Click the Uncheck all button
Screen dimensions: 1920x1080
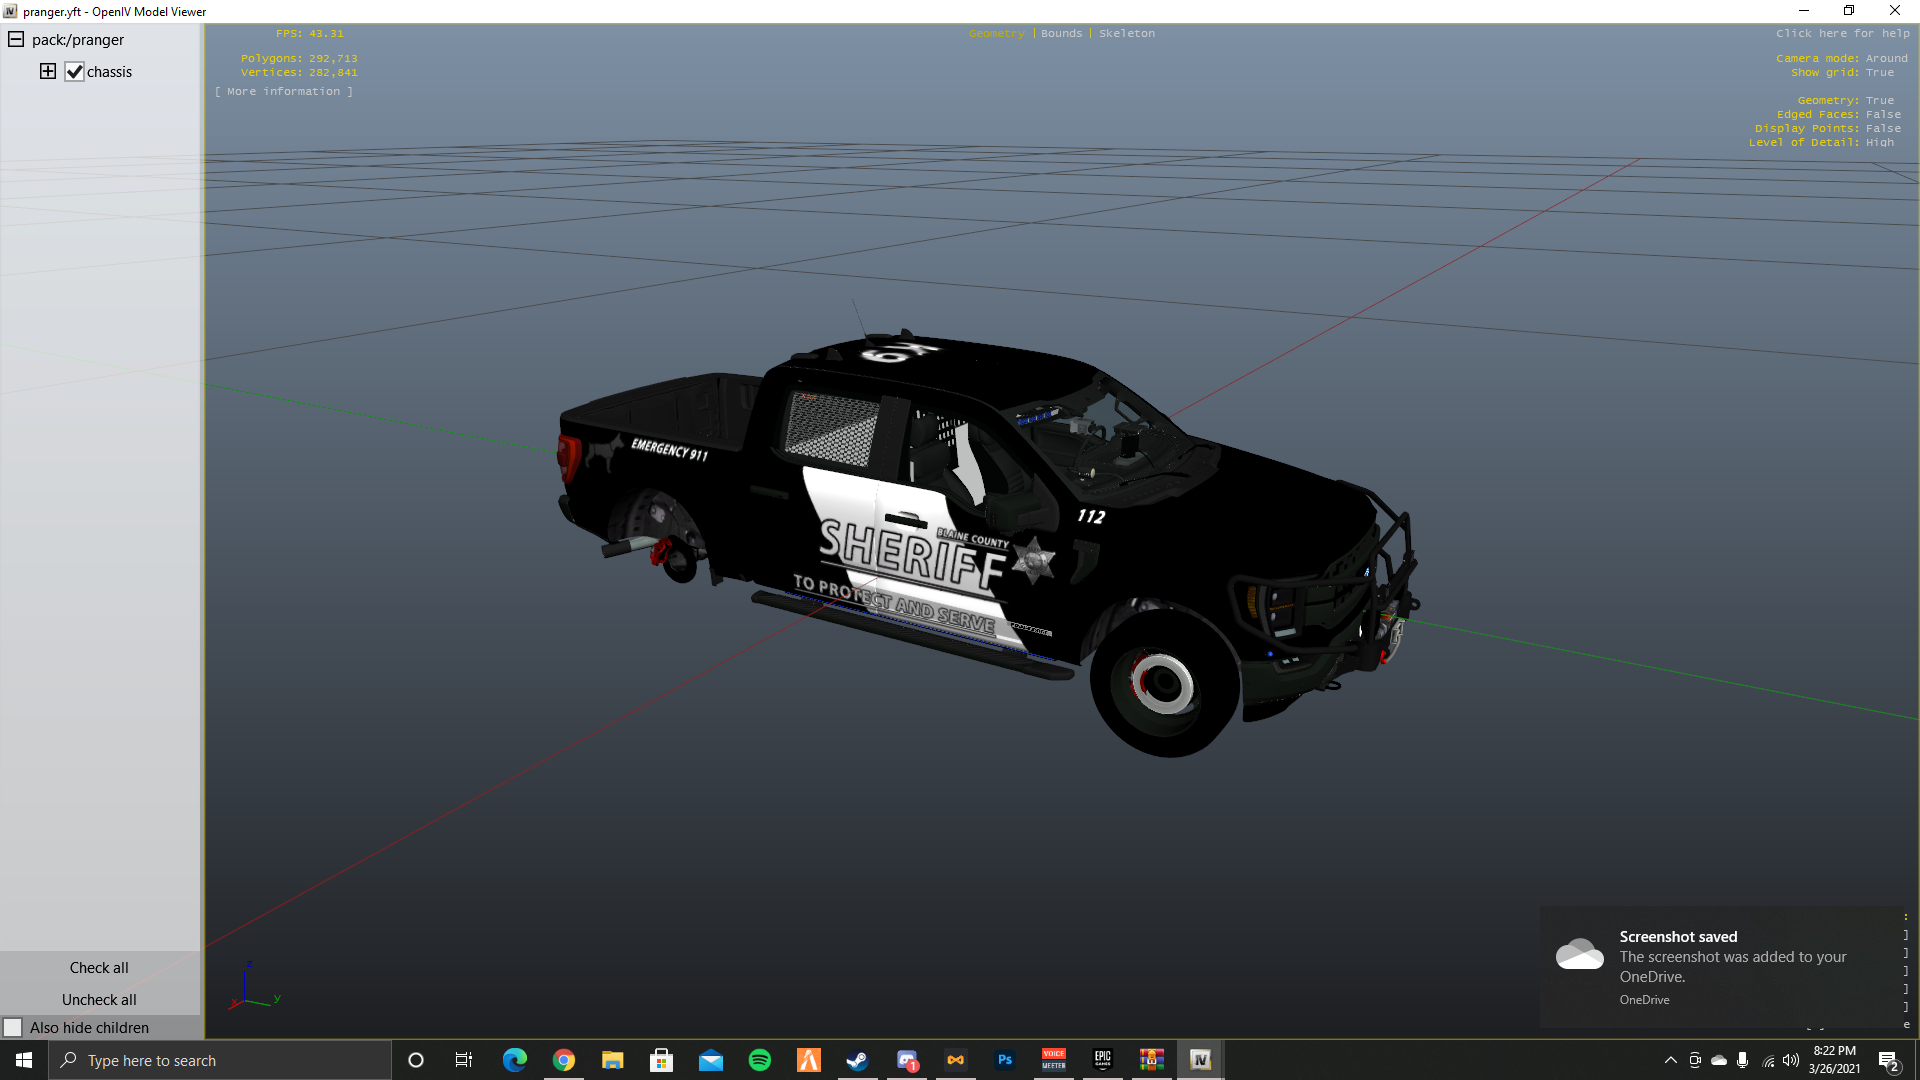(99, 999)
